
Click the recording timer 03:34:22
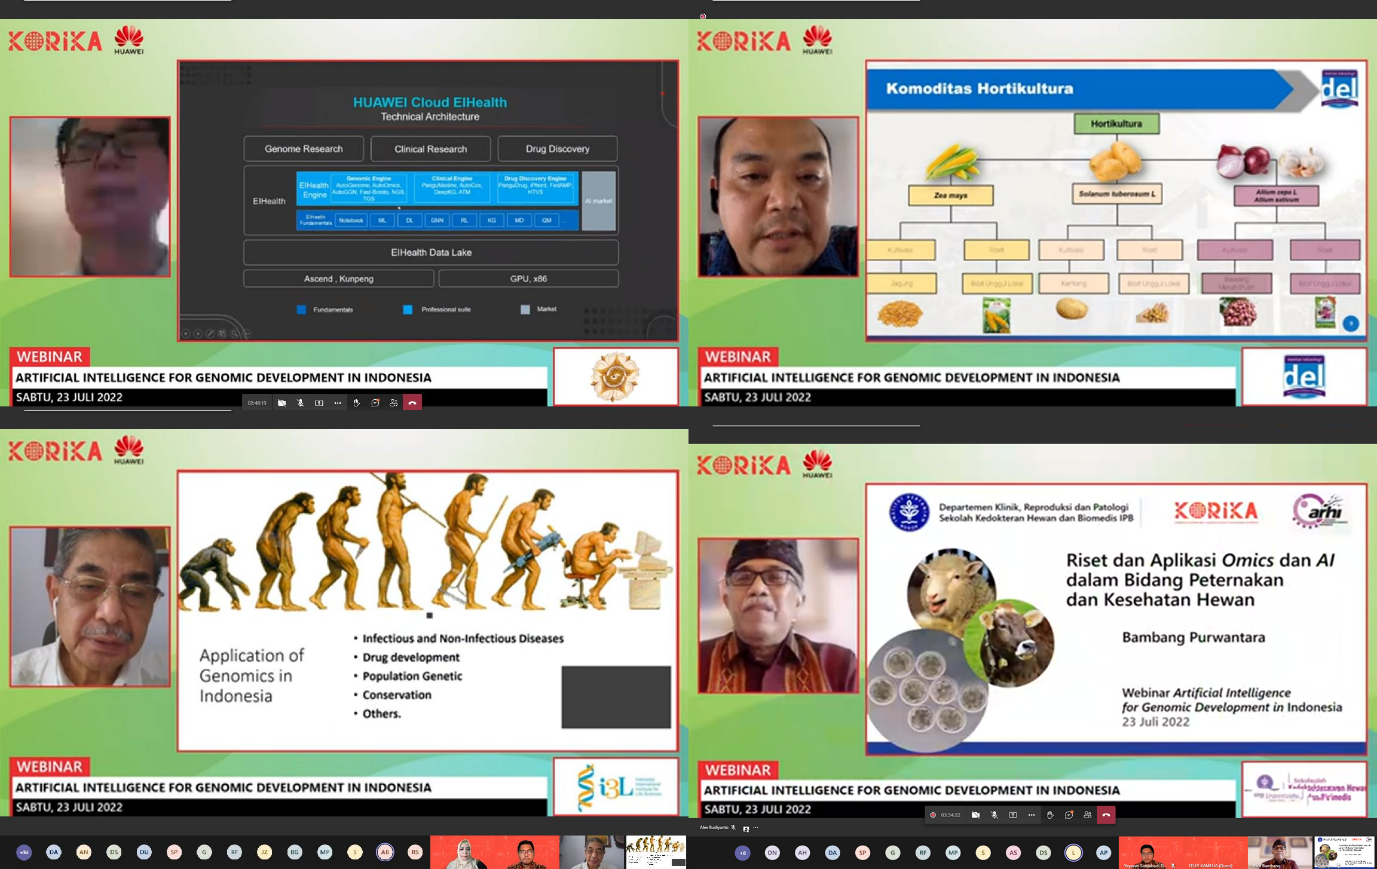(951, 815)
